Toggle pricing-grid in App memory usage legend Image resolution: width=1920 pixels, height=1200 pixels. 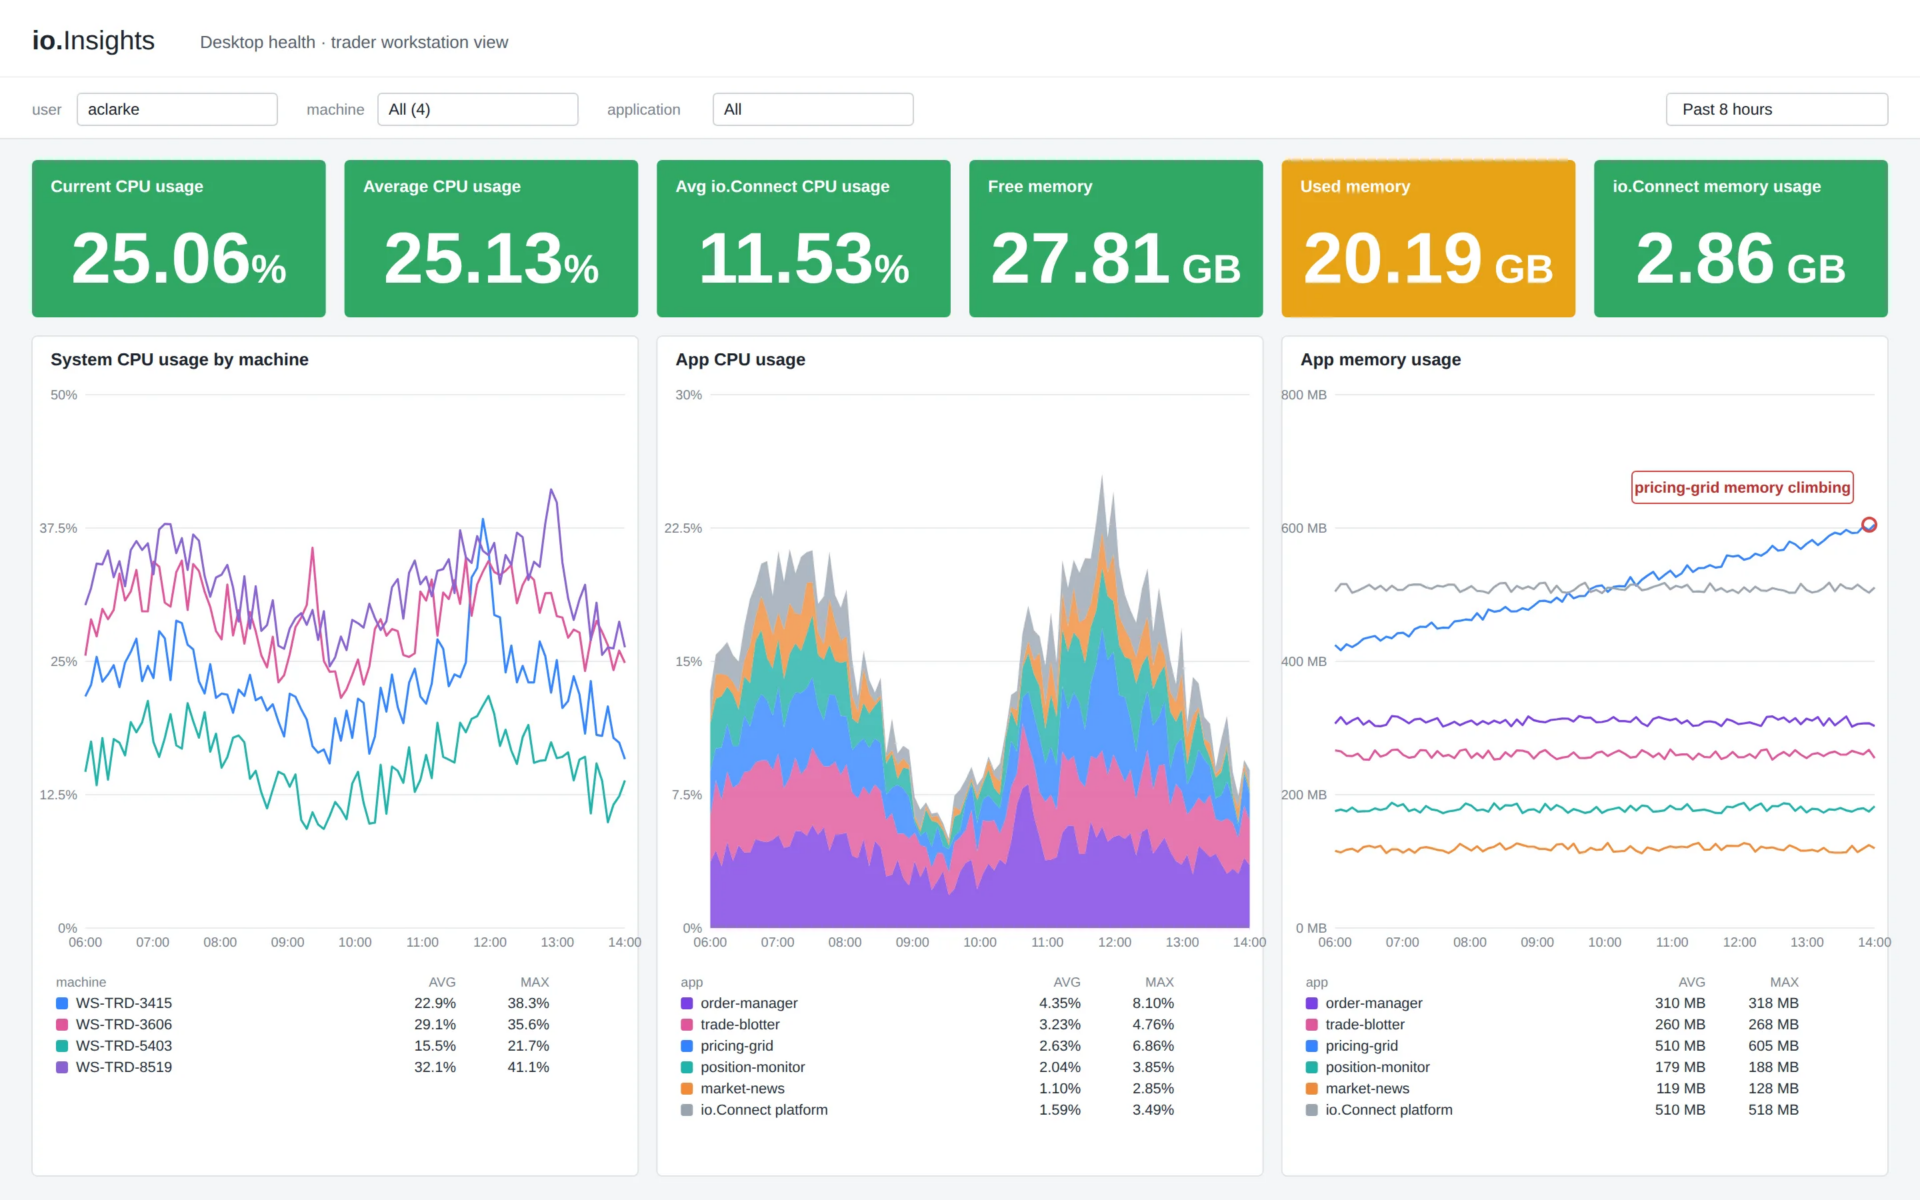1352,1046
